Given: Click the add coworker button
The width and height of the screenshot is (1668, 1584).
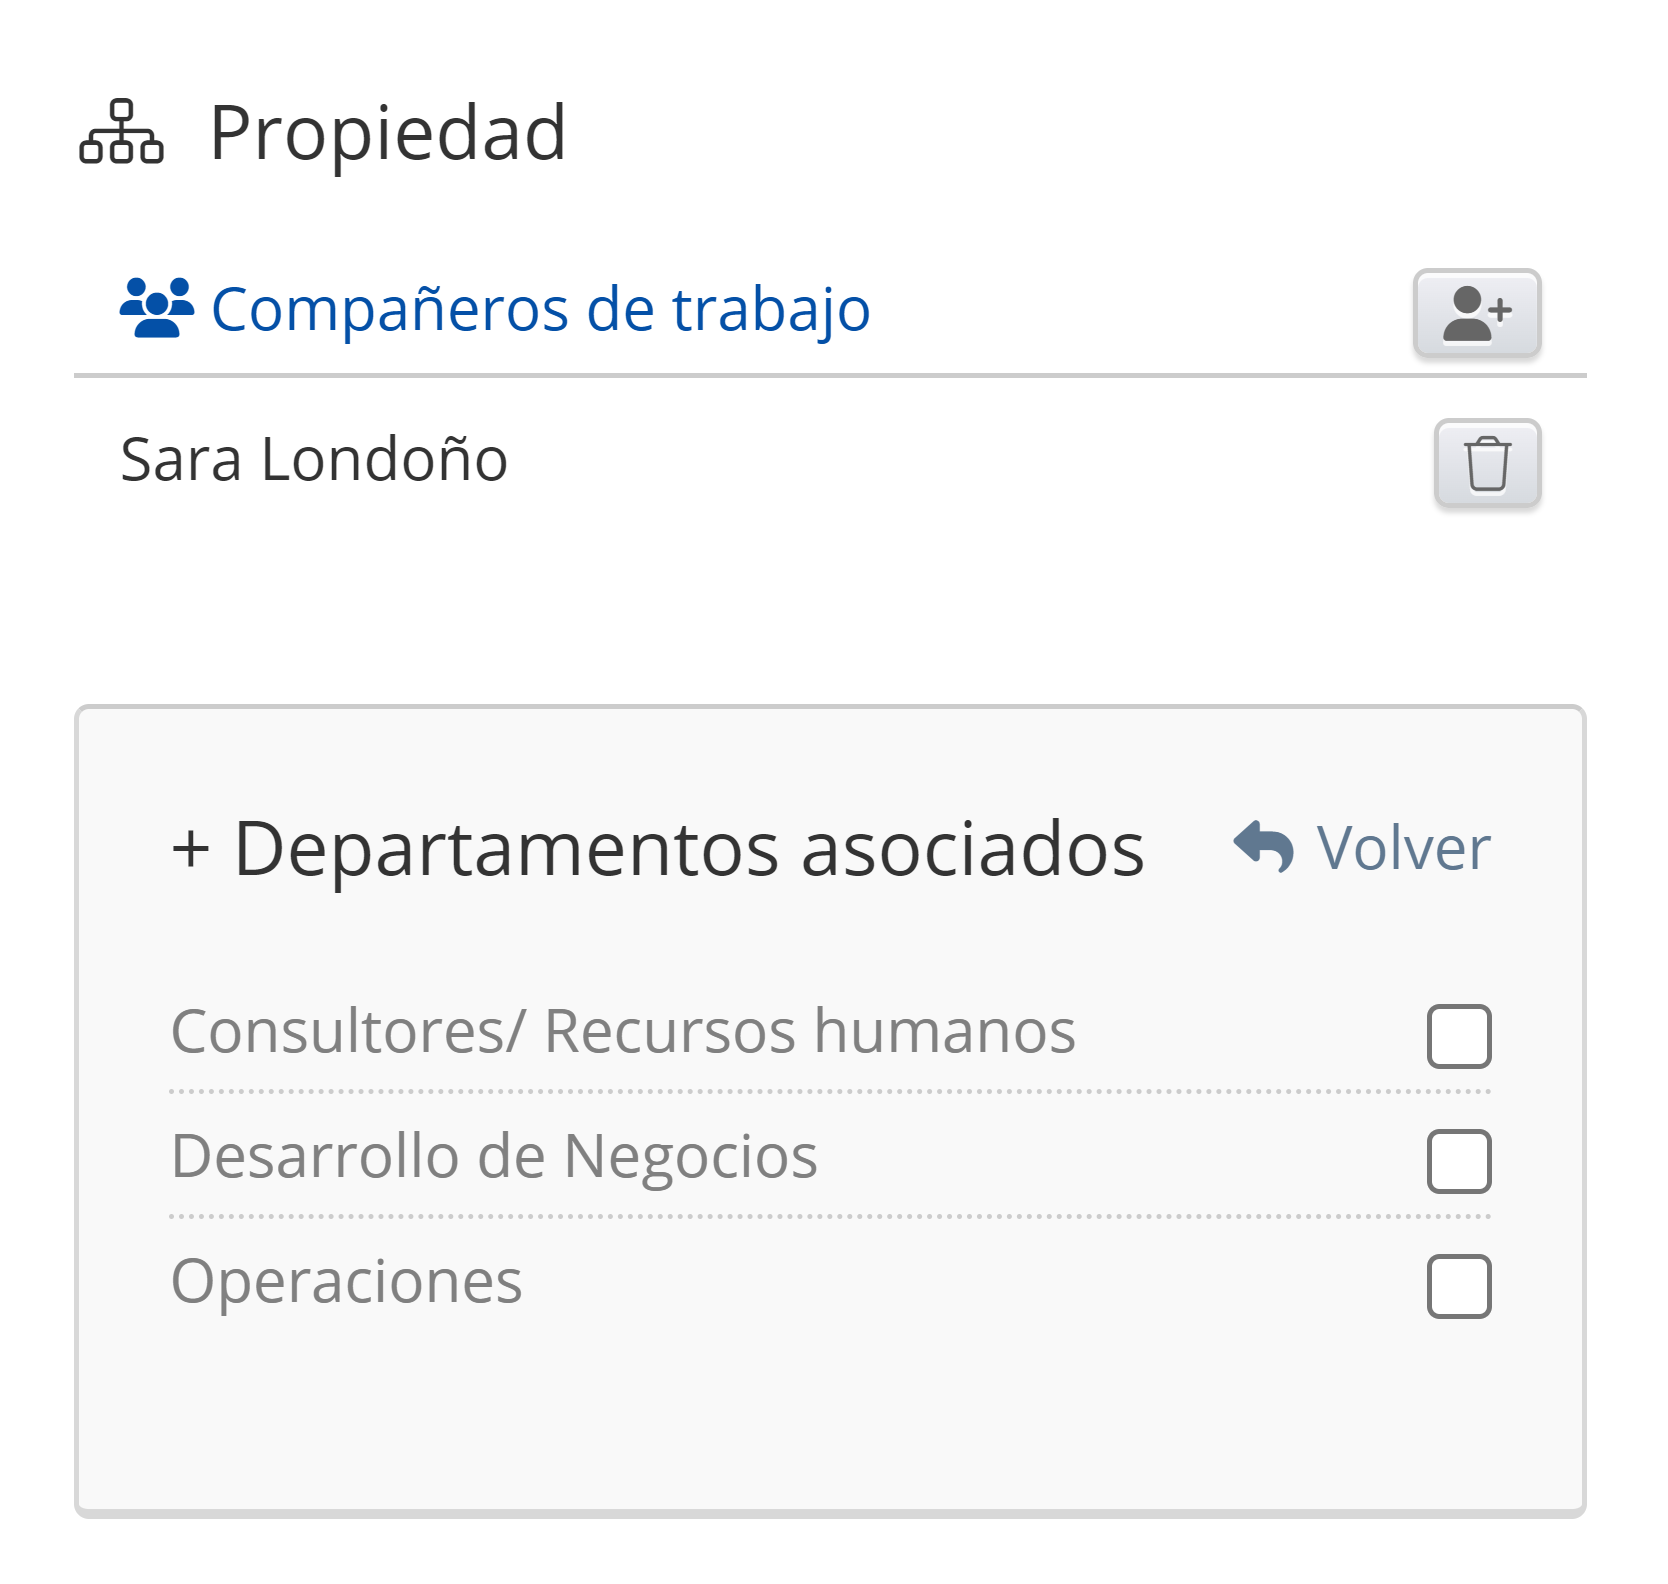Looking at the screenshot, I should [1476, 313].
